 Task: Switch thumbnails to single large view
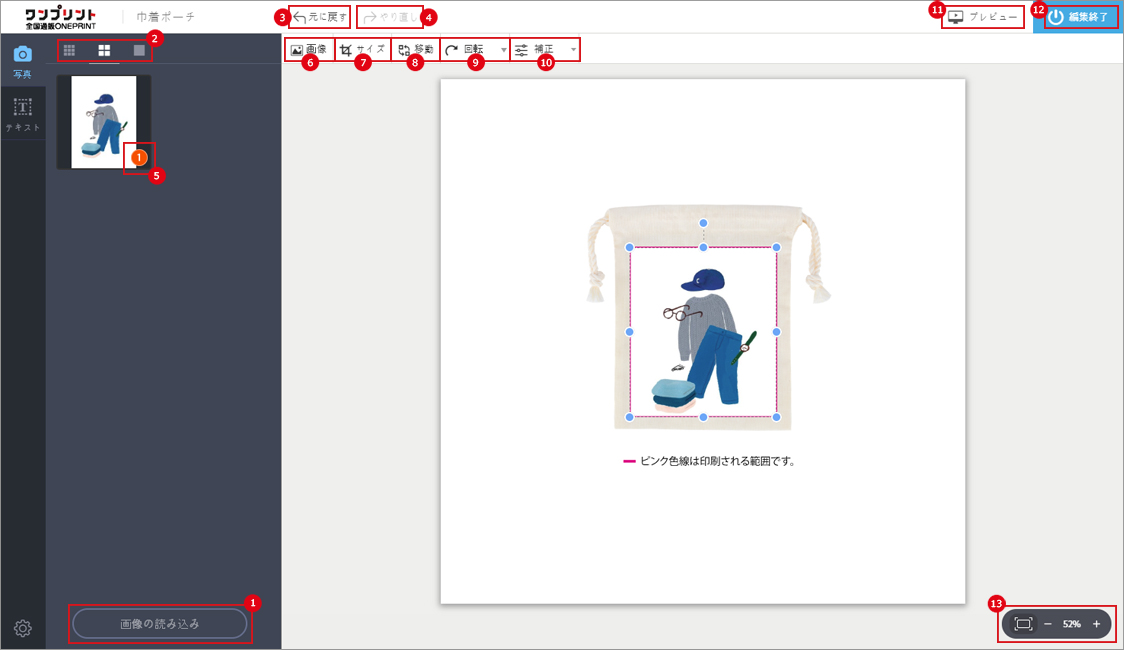(140, 50)
